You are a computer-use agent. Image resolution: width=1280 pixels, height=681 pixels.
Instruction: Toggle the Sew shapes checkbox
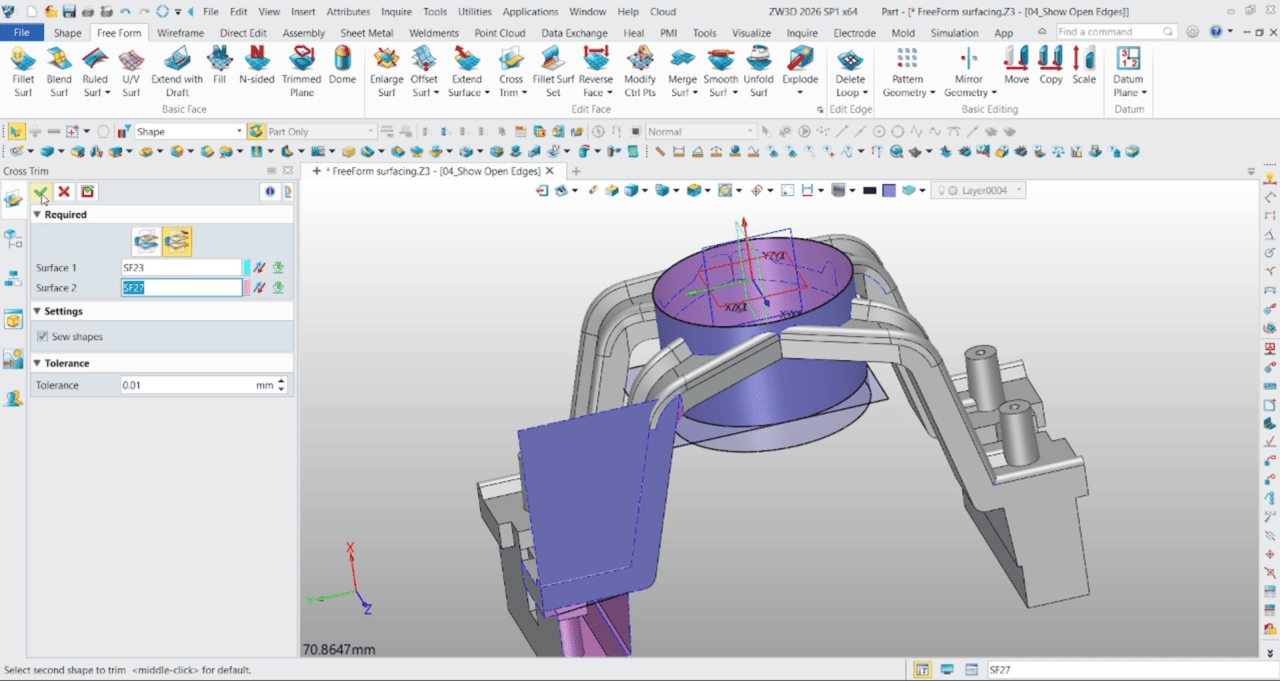point(42,337)
